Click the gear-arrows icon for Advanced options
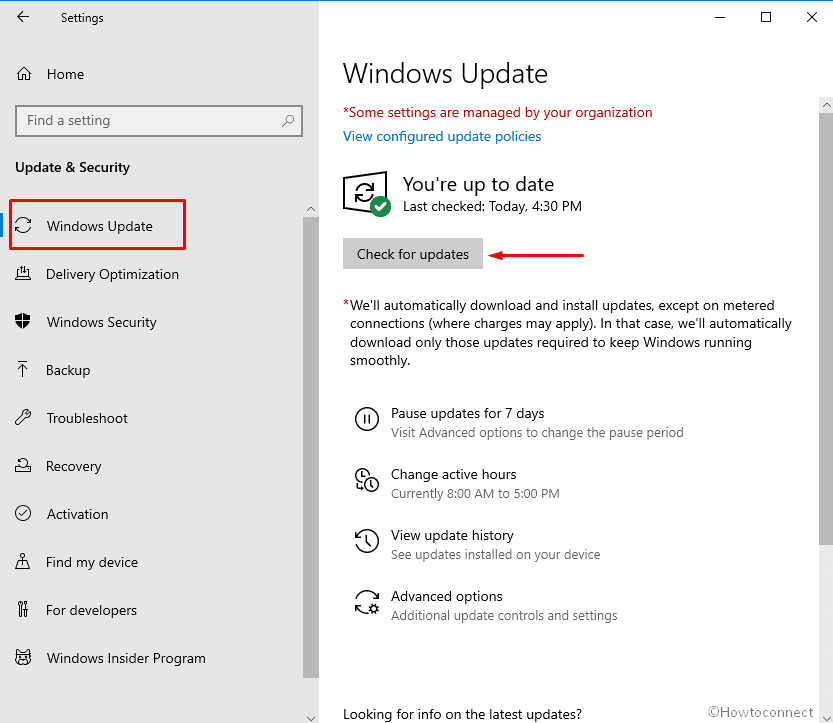Screen dimensions: 833x723 click(x=367, y=602)
